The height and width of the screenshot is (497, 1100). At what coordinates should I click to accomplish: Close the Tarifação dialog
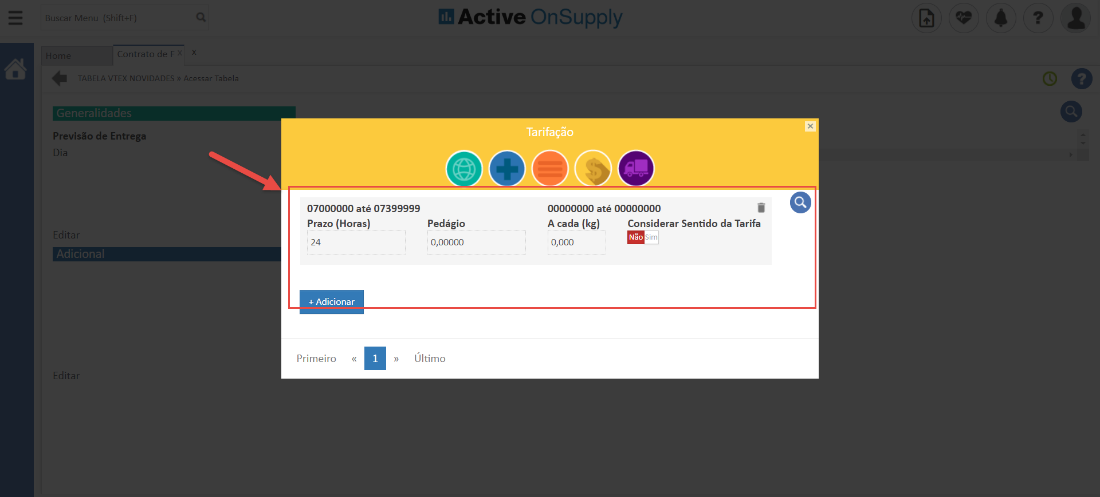(810, 126)
